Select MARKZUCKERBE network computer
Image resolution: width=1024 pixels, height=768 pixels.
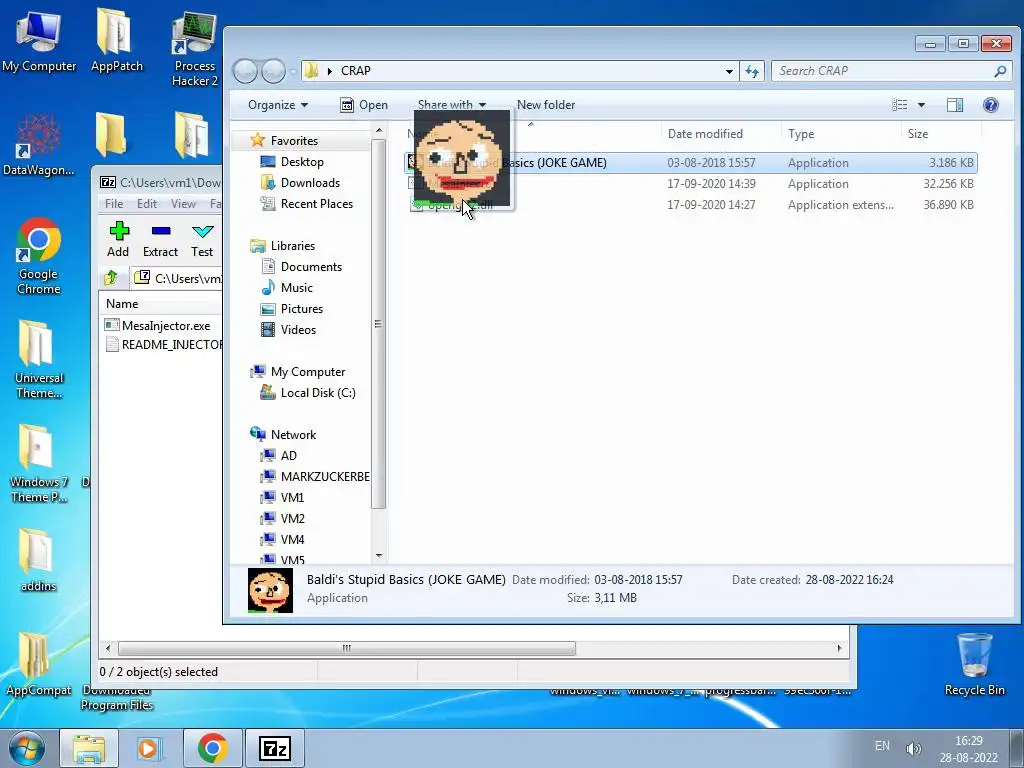click(x=325, y=476)
